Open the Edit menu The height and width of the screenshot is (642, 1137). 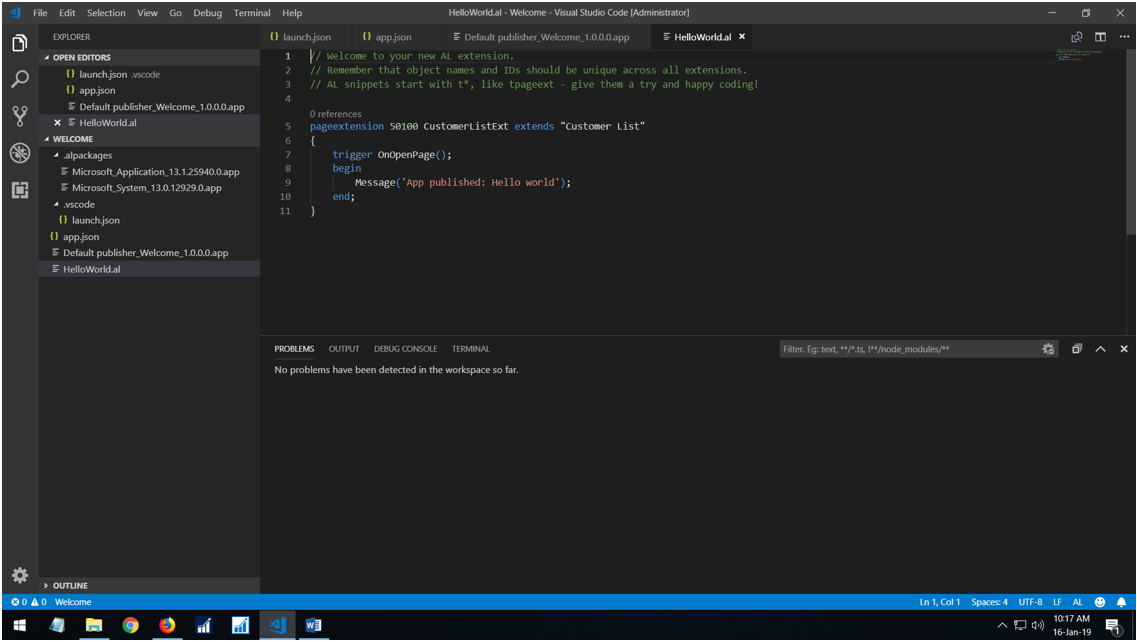[x=67, y=12]
